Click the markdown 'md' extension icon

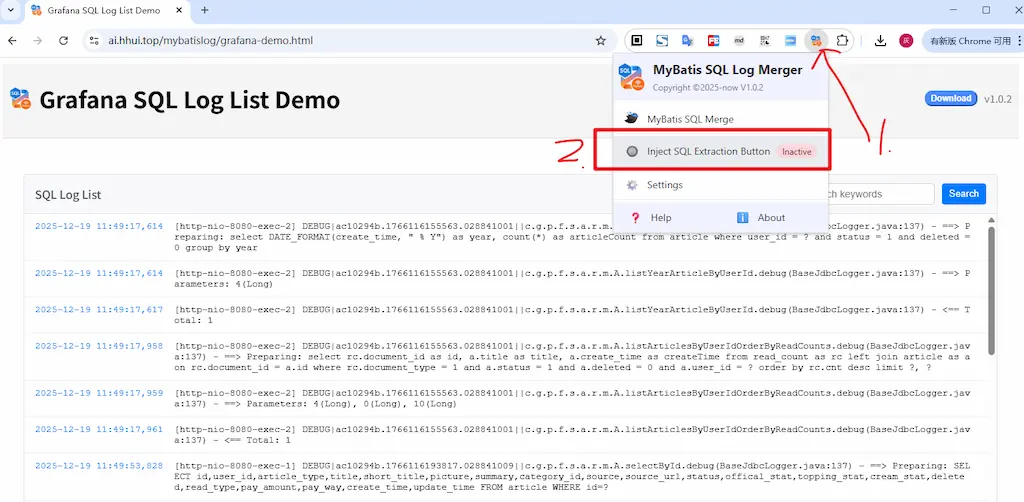[x=739, y=41]
